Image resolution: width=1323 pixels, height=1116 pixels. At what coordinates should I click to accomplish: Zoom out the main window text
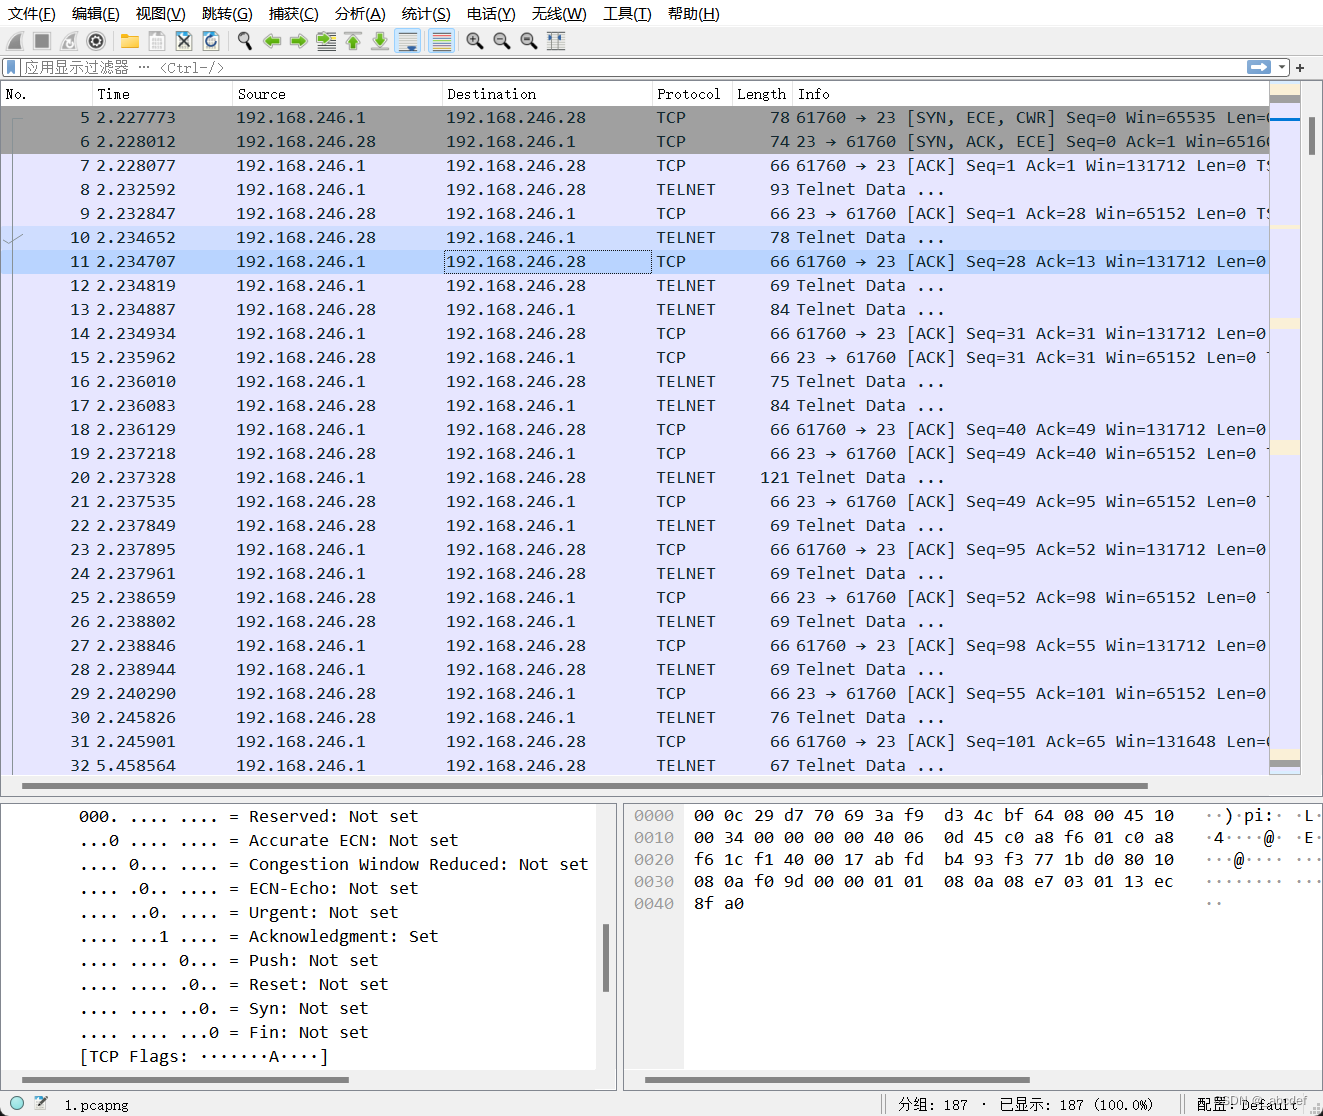click(502, 41)
